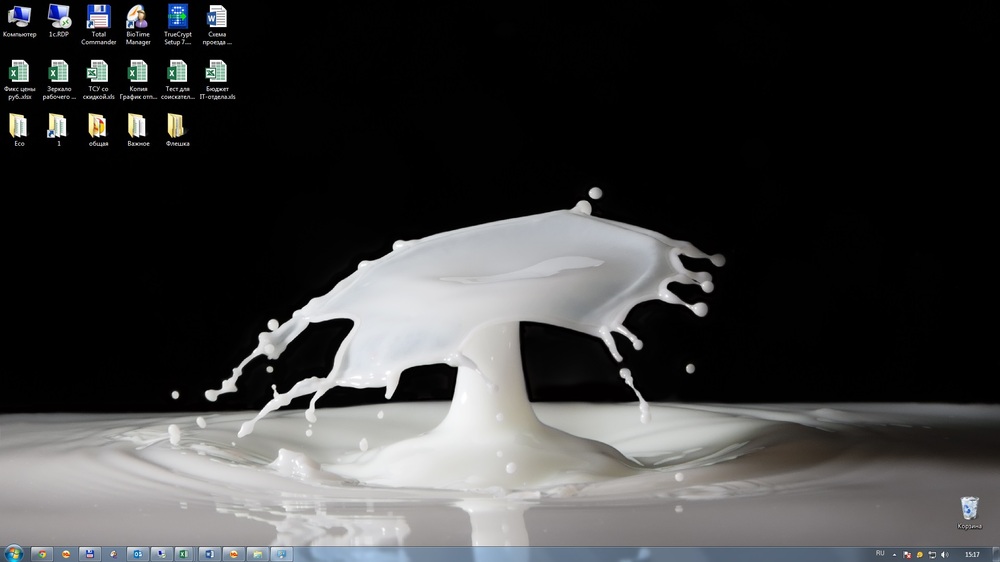Select the Флешка folder on desktop
Screen dimensions: 1000x562
pos(177,126)
